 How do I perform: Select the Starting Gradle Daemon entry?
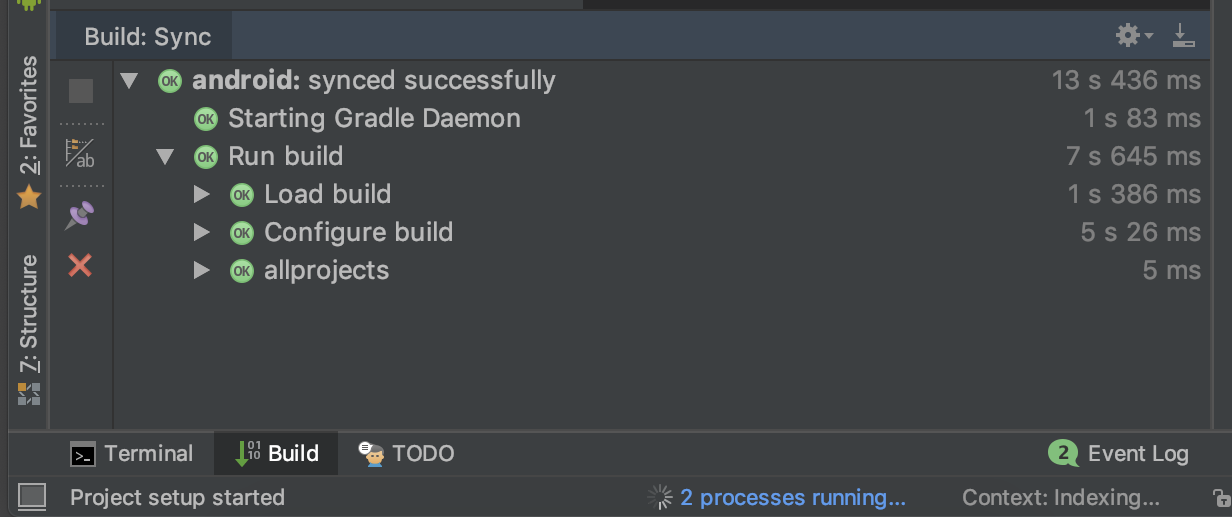(374, 118)
